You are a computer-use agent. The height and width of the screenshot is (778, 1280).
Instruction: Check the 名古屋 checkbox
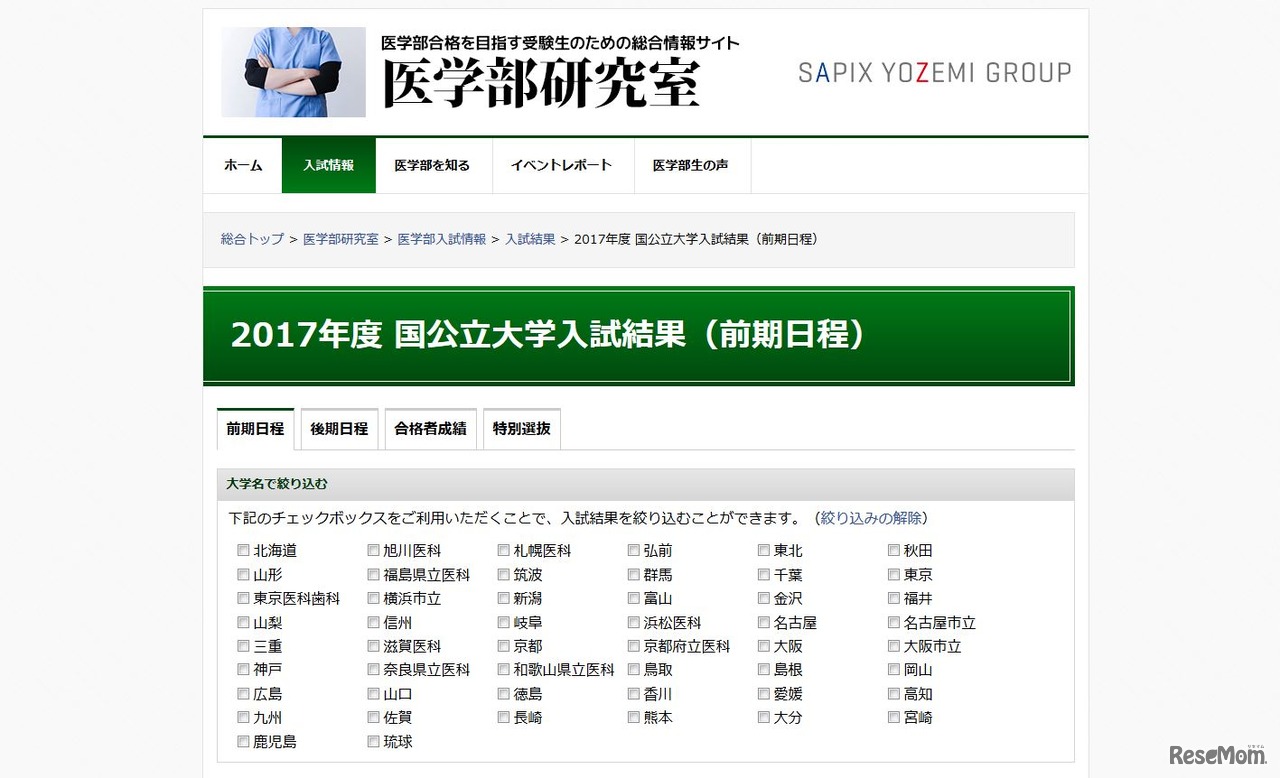coord(763,622)
